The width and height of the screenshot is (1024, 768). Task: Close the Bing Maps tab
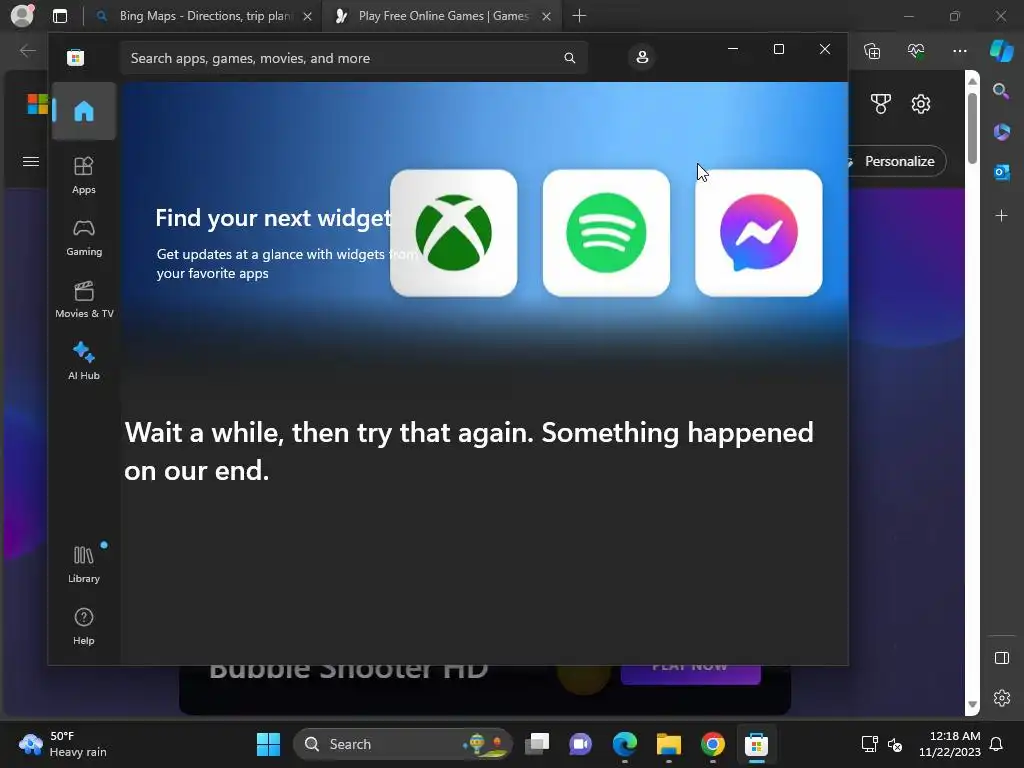[308, 16]
